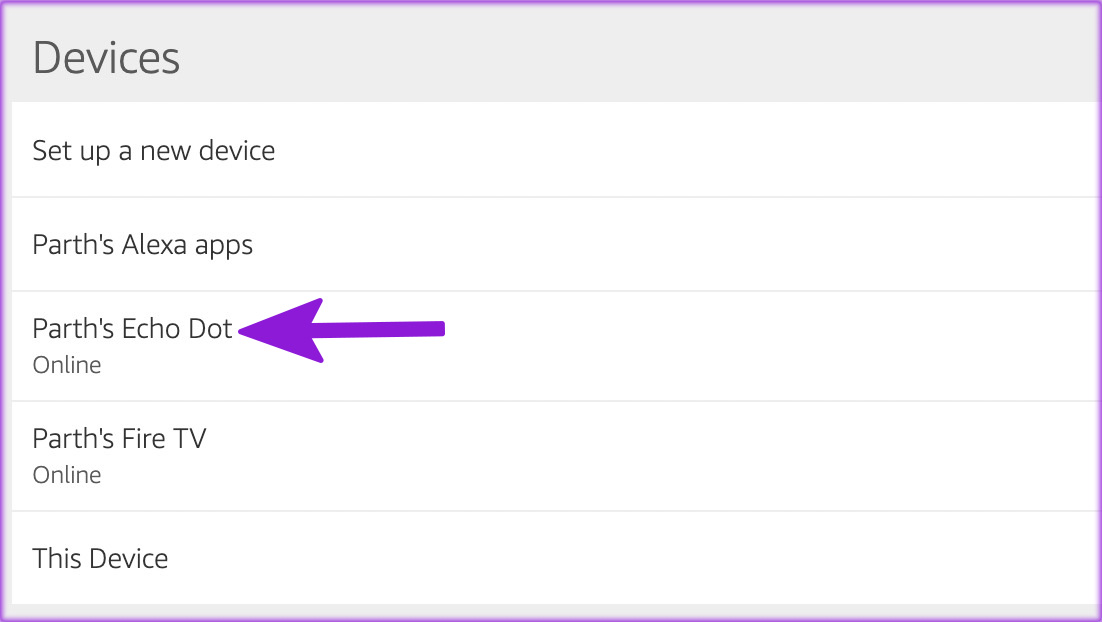
Task: Open Set up a new device
Action: click(153, 151)
